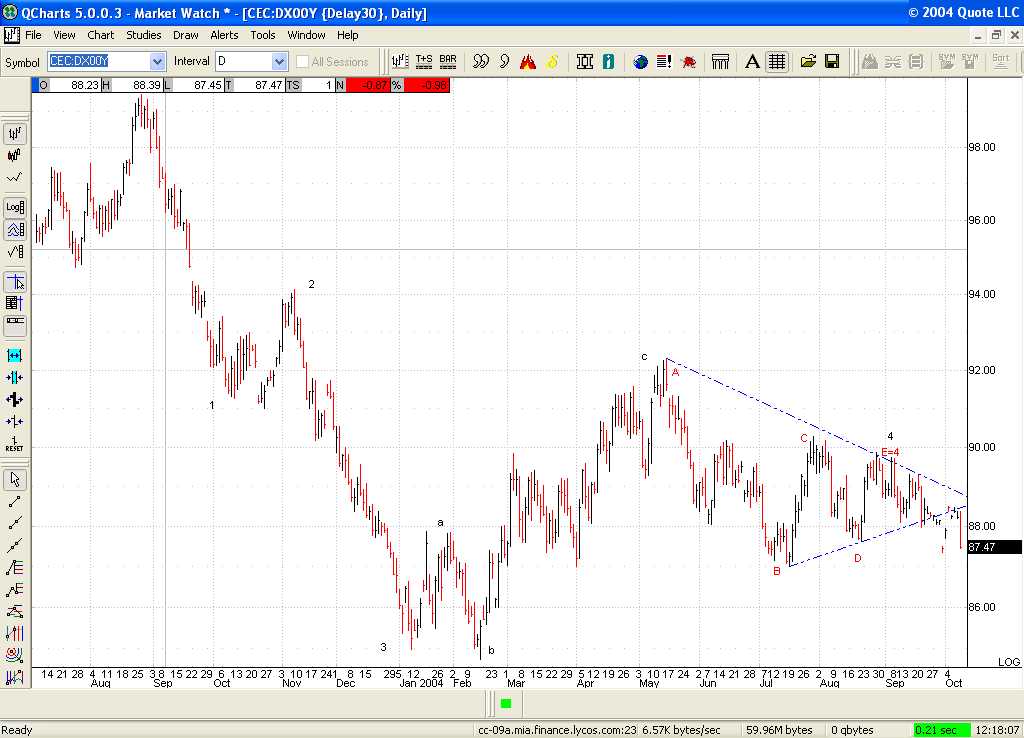This screenshot has width=1024, height=738.
Task: Click the new chart toolbar icon
Action: (400, 62)
